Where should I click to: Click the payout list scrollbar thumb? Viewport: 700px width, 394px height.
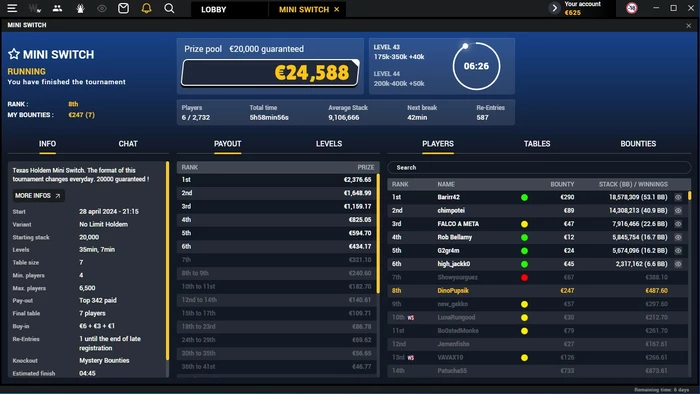378,233
